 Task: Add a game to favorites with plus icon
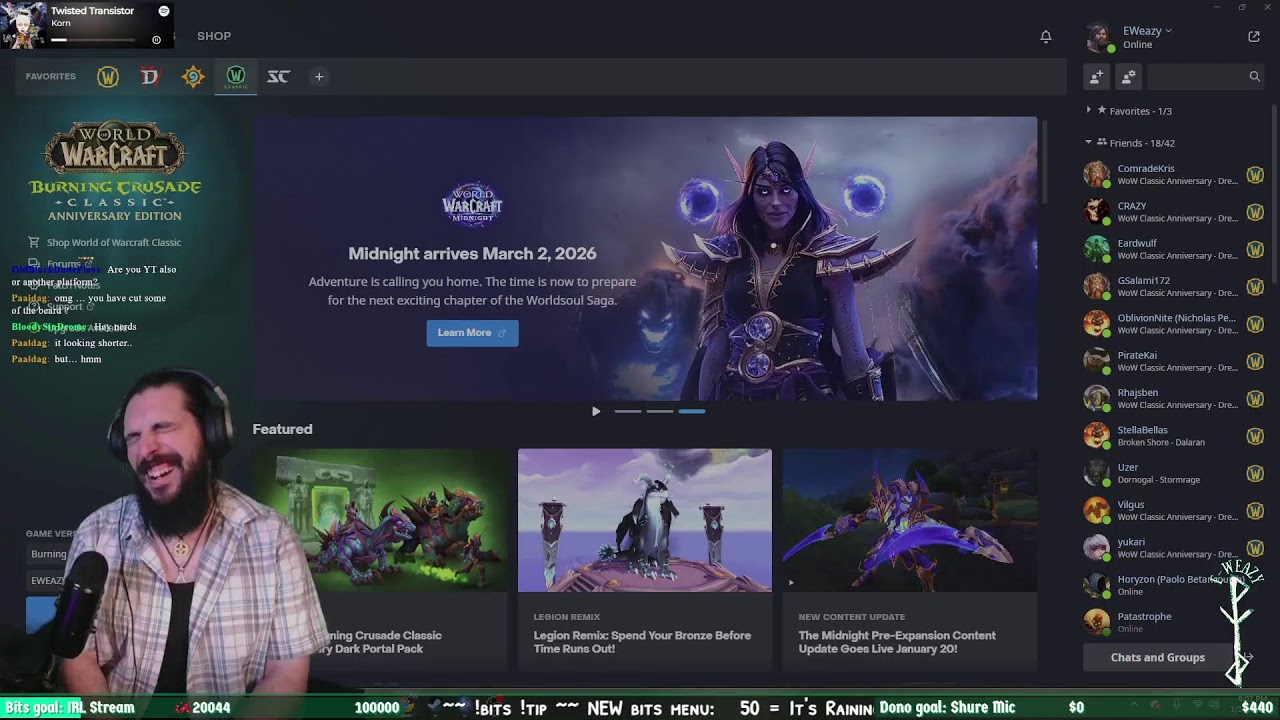point(319,77)
